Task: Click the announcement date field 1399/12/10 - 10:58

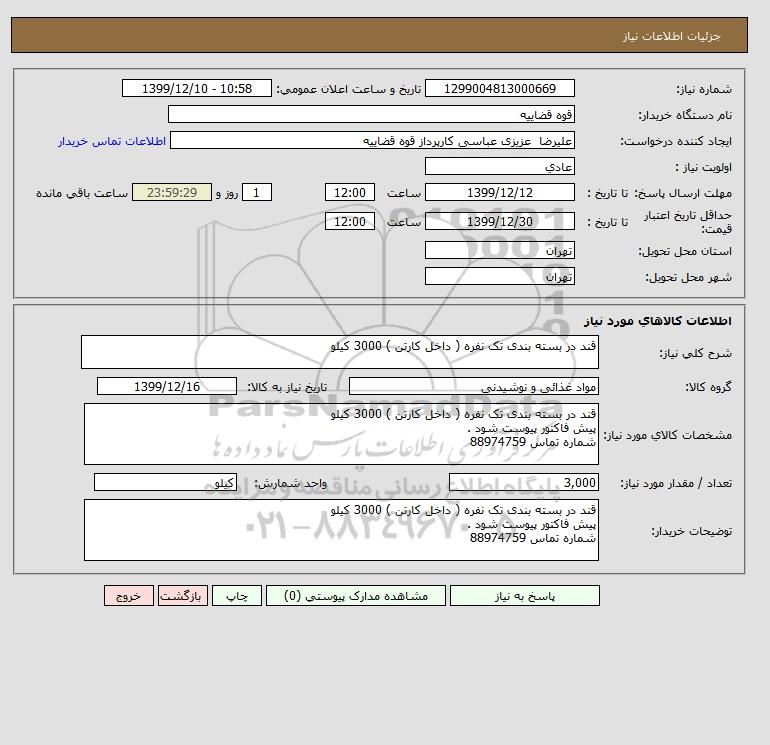Action: pyautogui.click(x=196, y=88)
